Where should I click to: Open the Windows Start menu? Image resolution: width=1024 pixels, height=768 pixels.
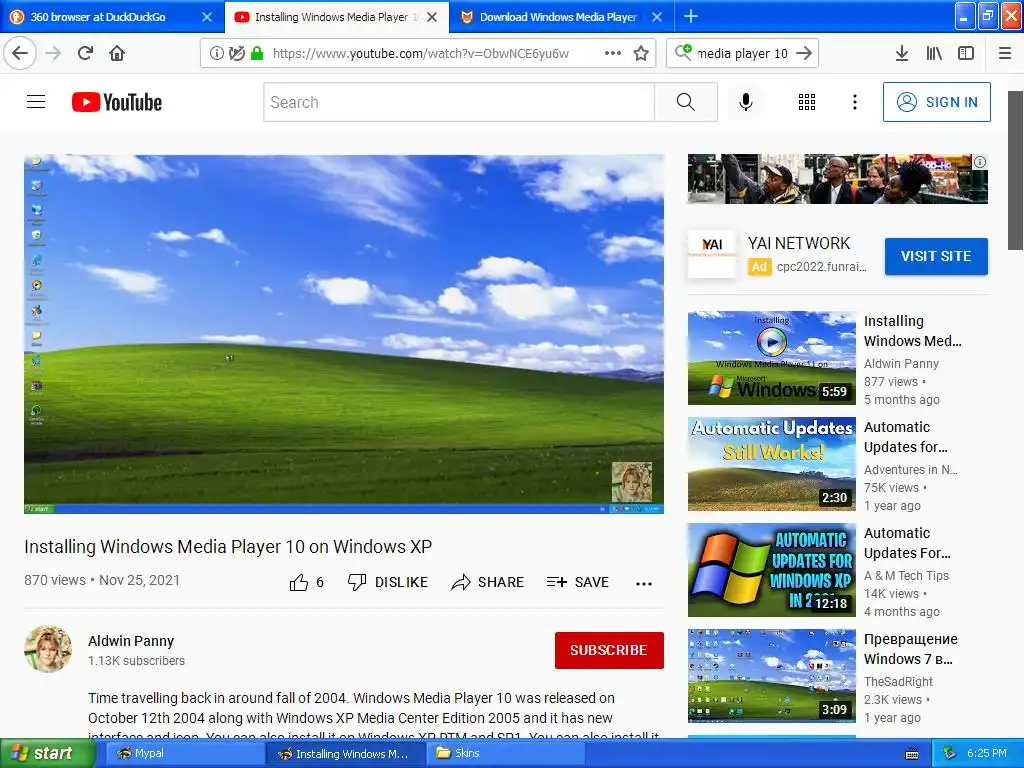coord(47,753)
